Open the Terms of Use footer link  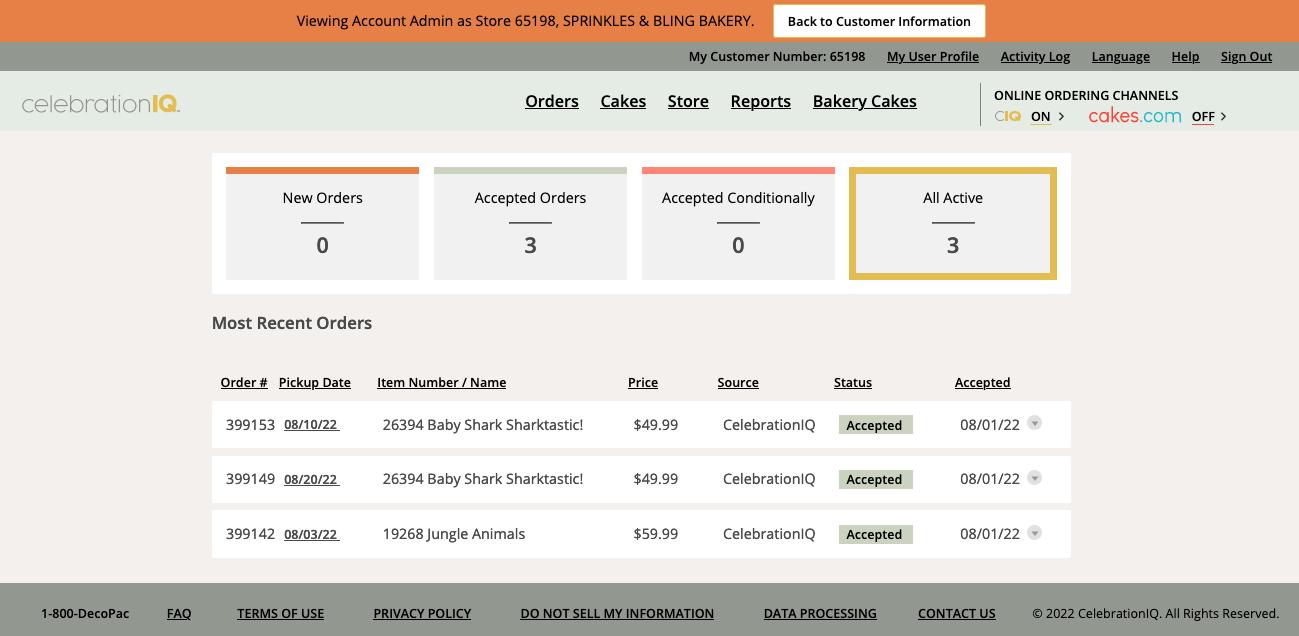(280, 613)
